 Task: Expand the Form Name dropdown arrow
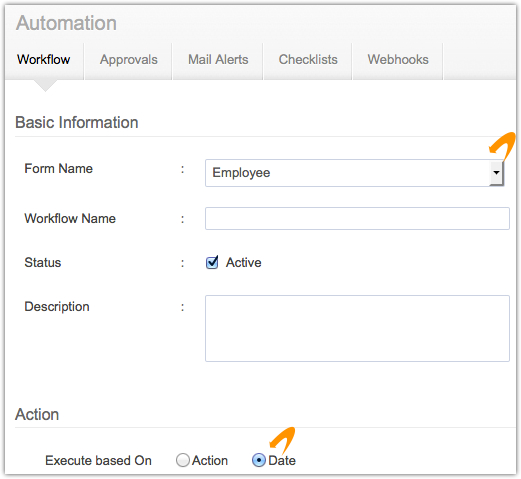(496, 173)
